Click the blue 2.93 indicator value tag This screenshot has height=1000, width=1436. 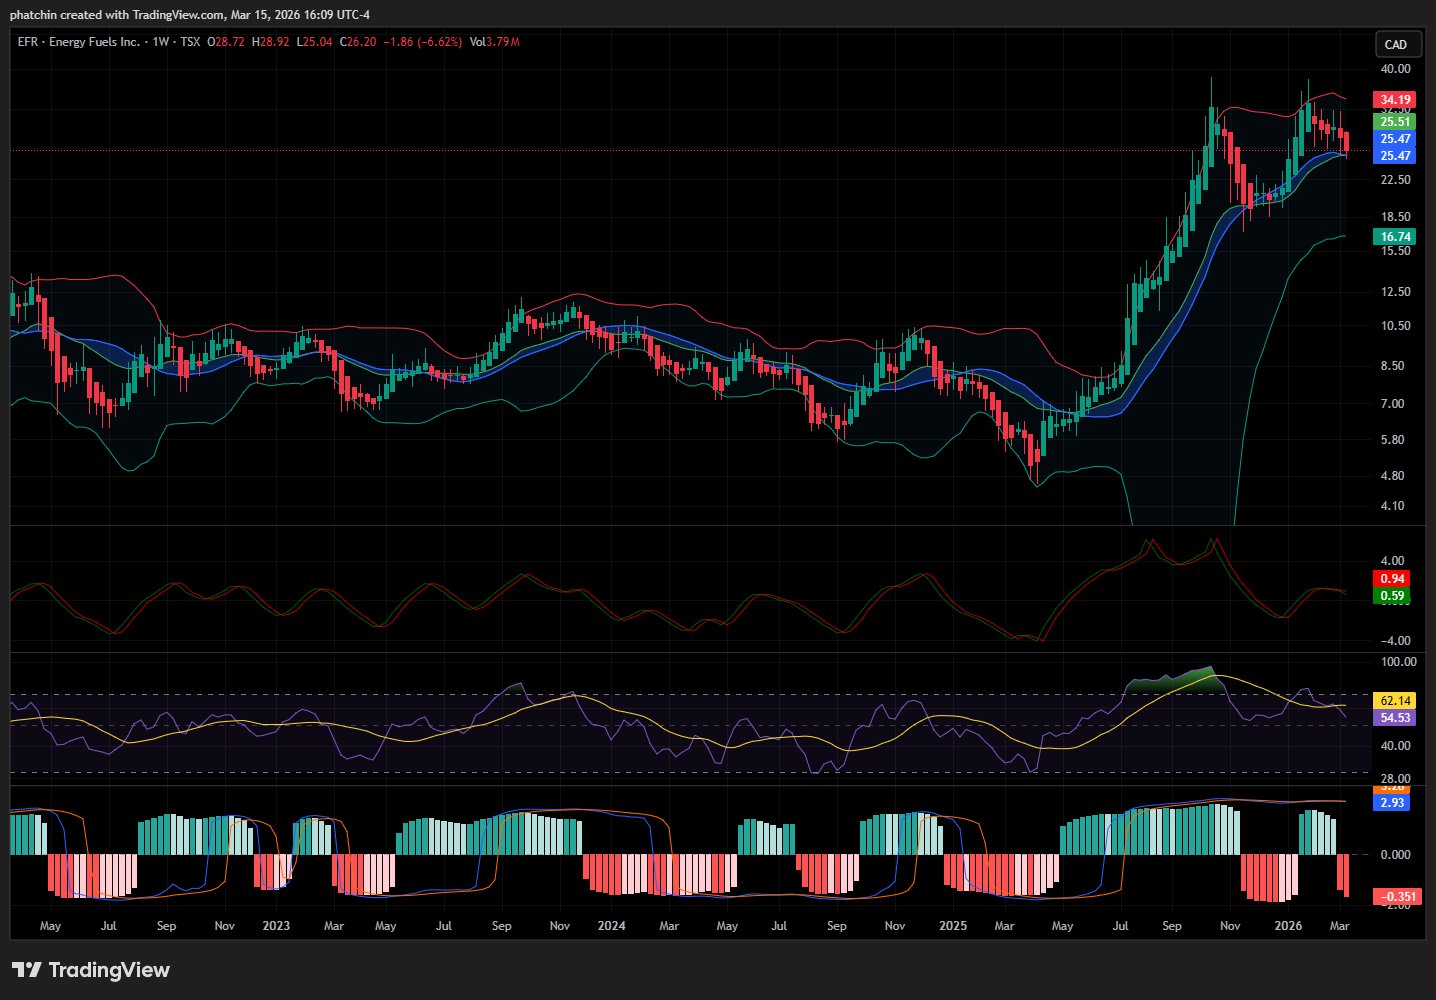[x=1392, y=803]
